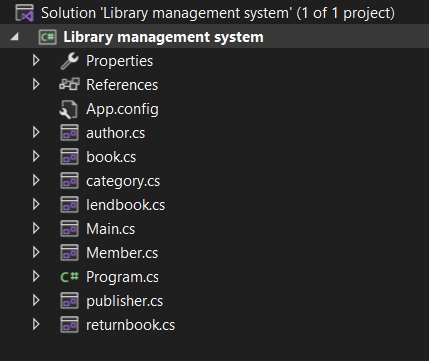Expand the References node arrow
This screenshot has width=429, height=361.
pyautogui.click(x=36, y=85)
